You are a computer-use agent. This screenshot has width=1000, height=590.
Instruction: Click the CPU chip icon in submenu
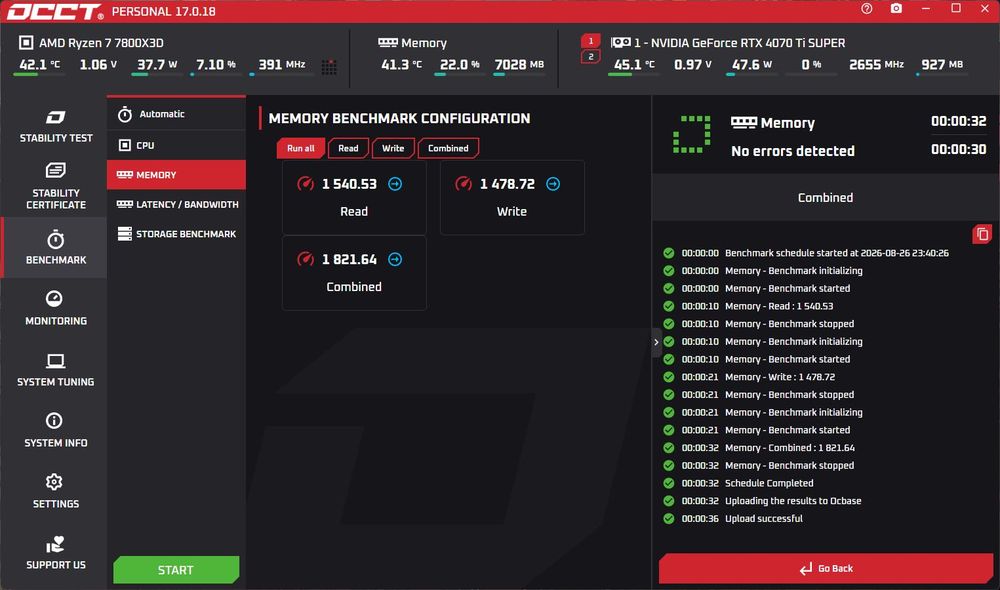coord(125,145)
